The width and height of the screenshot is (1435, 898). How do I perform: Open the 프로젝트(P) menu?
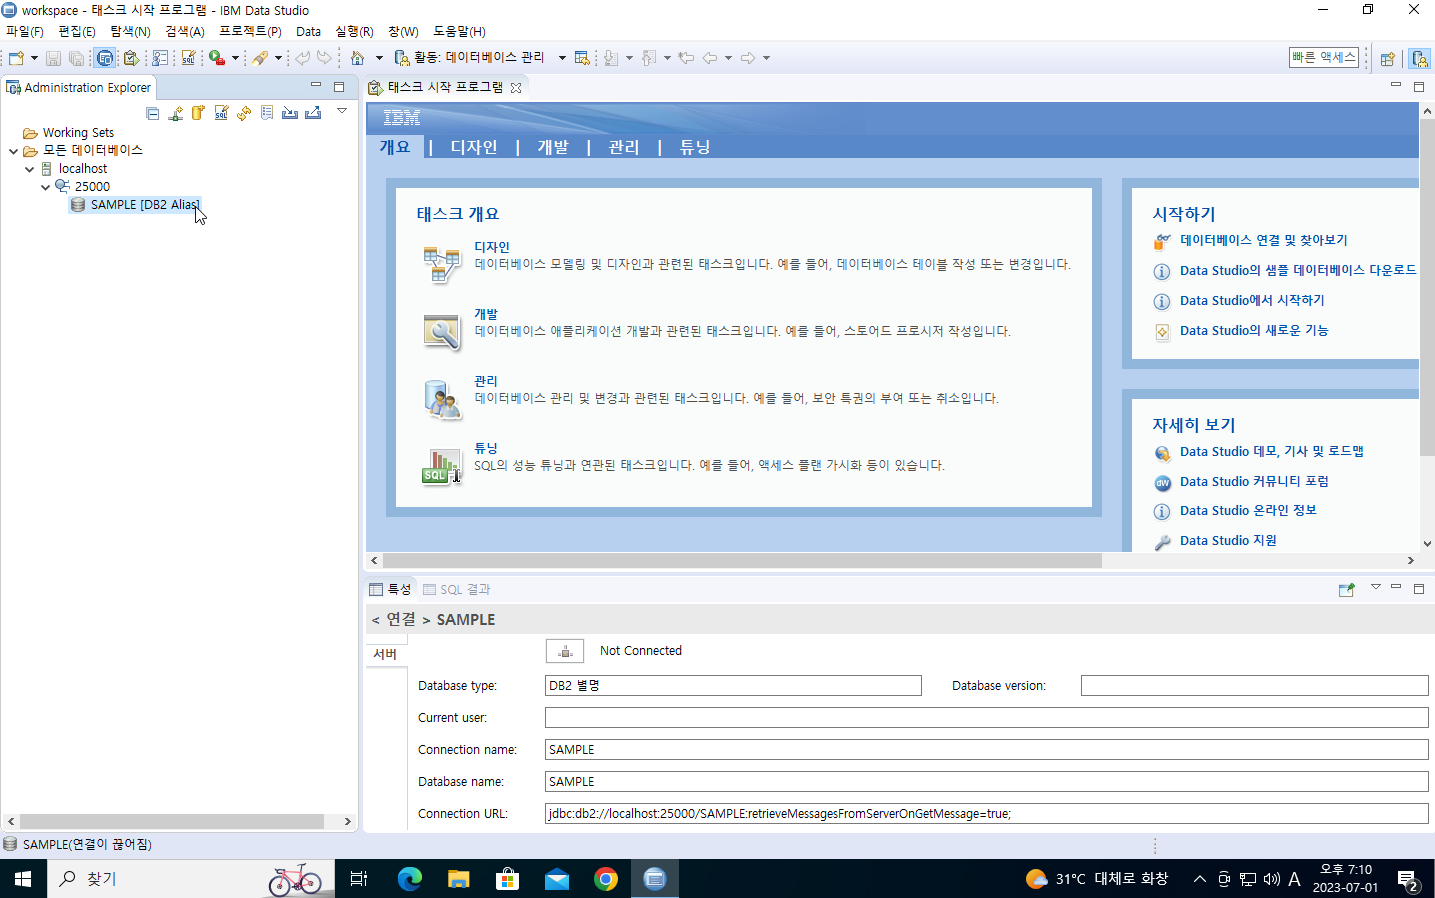[x=250, y=32]
